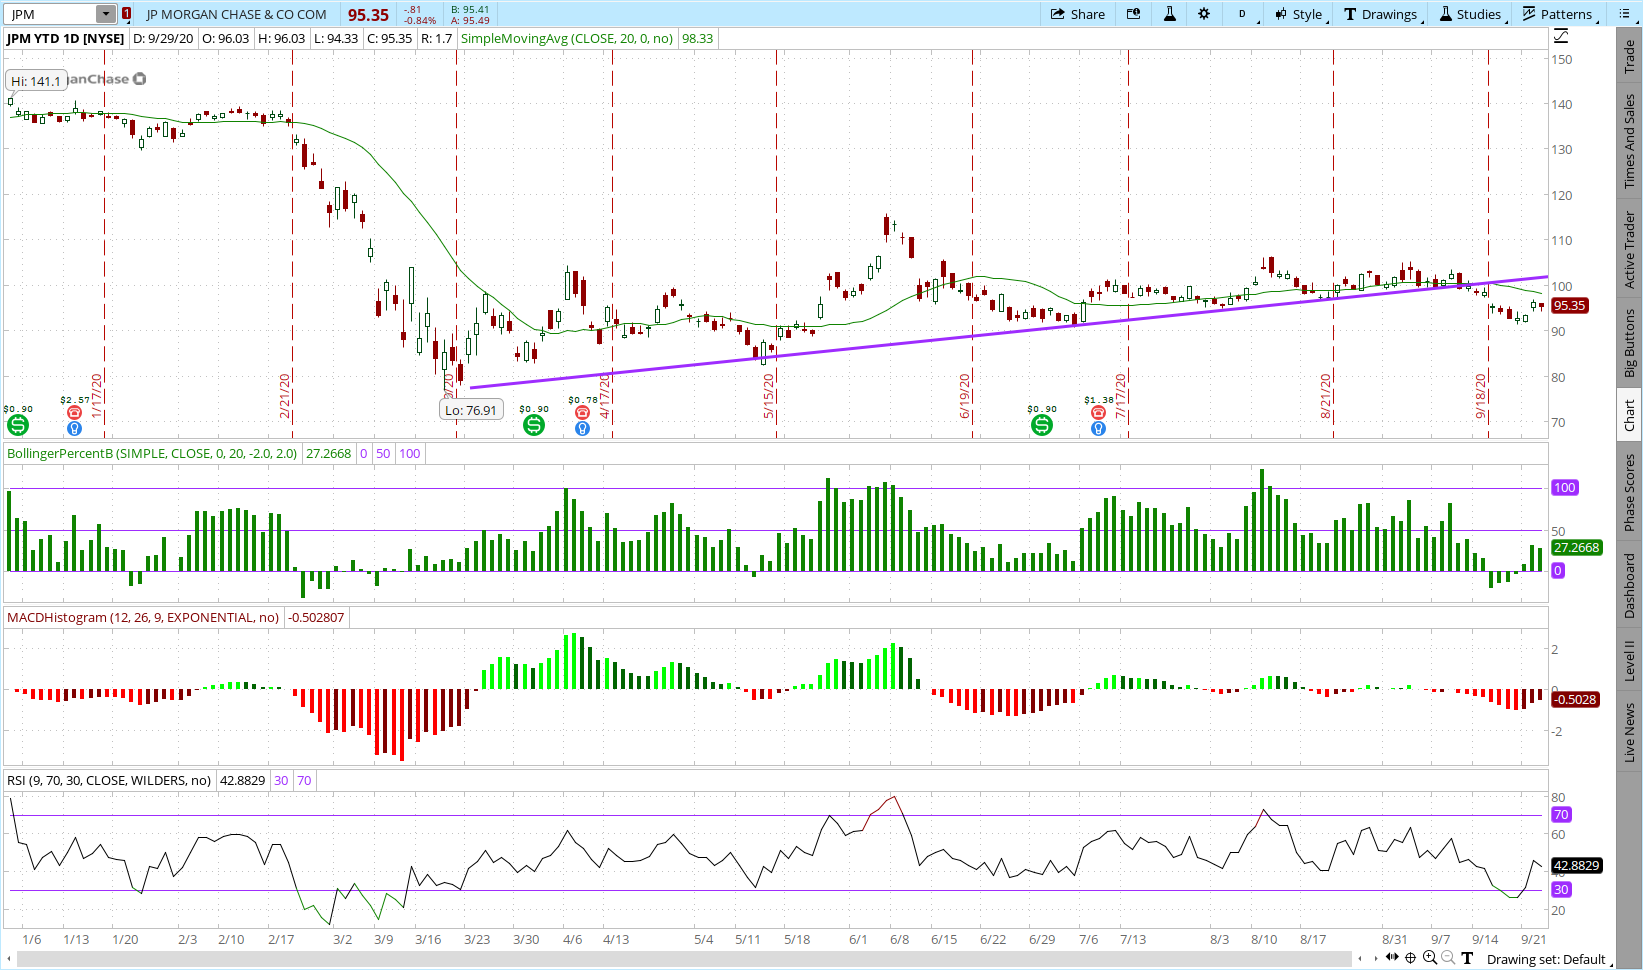This screenshot has width=1643, height=970.
Task: Switch to the Active Trader side tab
Action: (1630, 250)
